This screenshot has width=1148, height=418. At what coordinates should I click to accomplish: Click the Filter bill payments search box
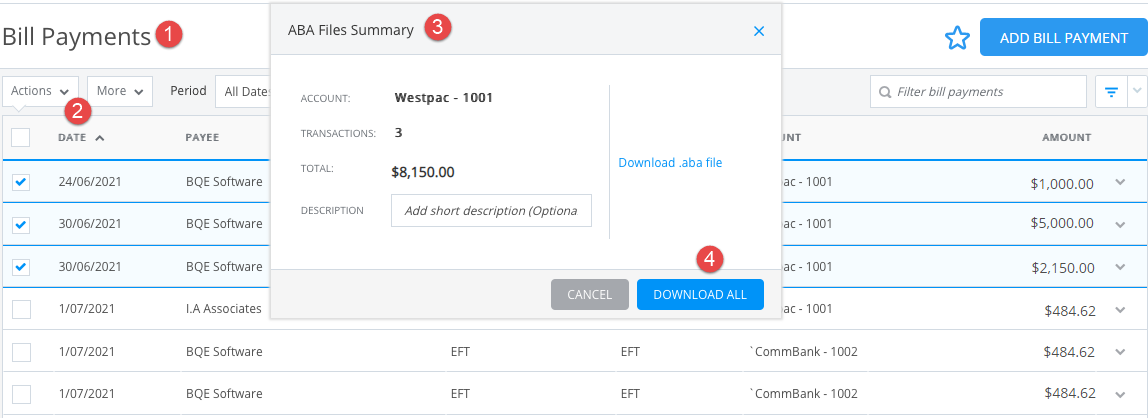point(978,92)
